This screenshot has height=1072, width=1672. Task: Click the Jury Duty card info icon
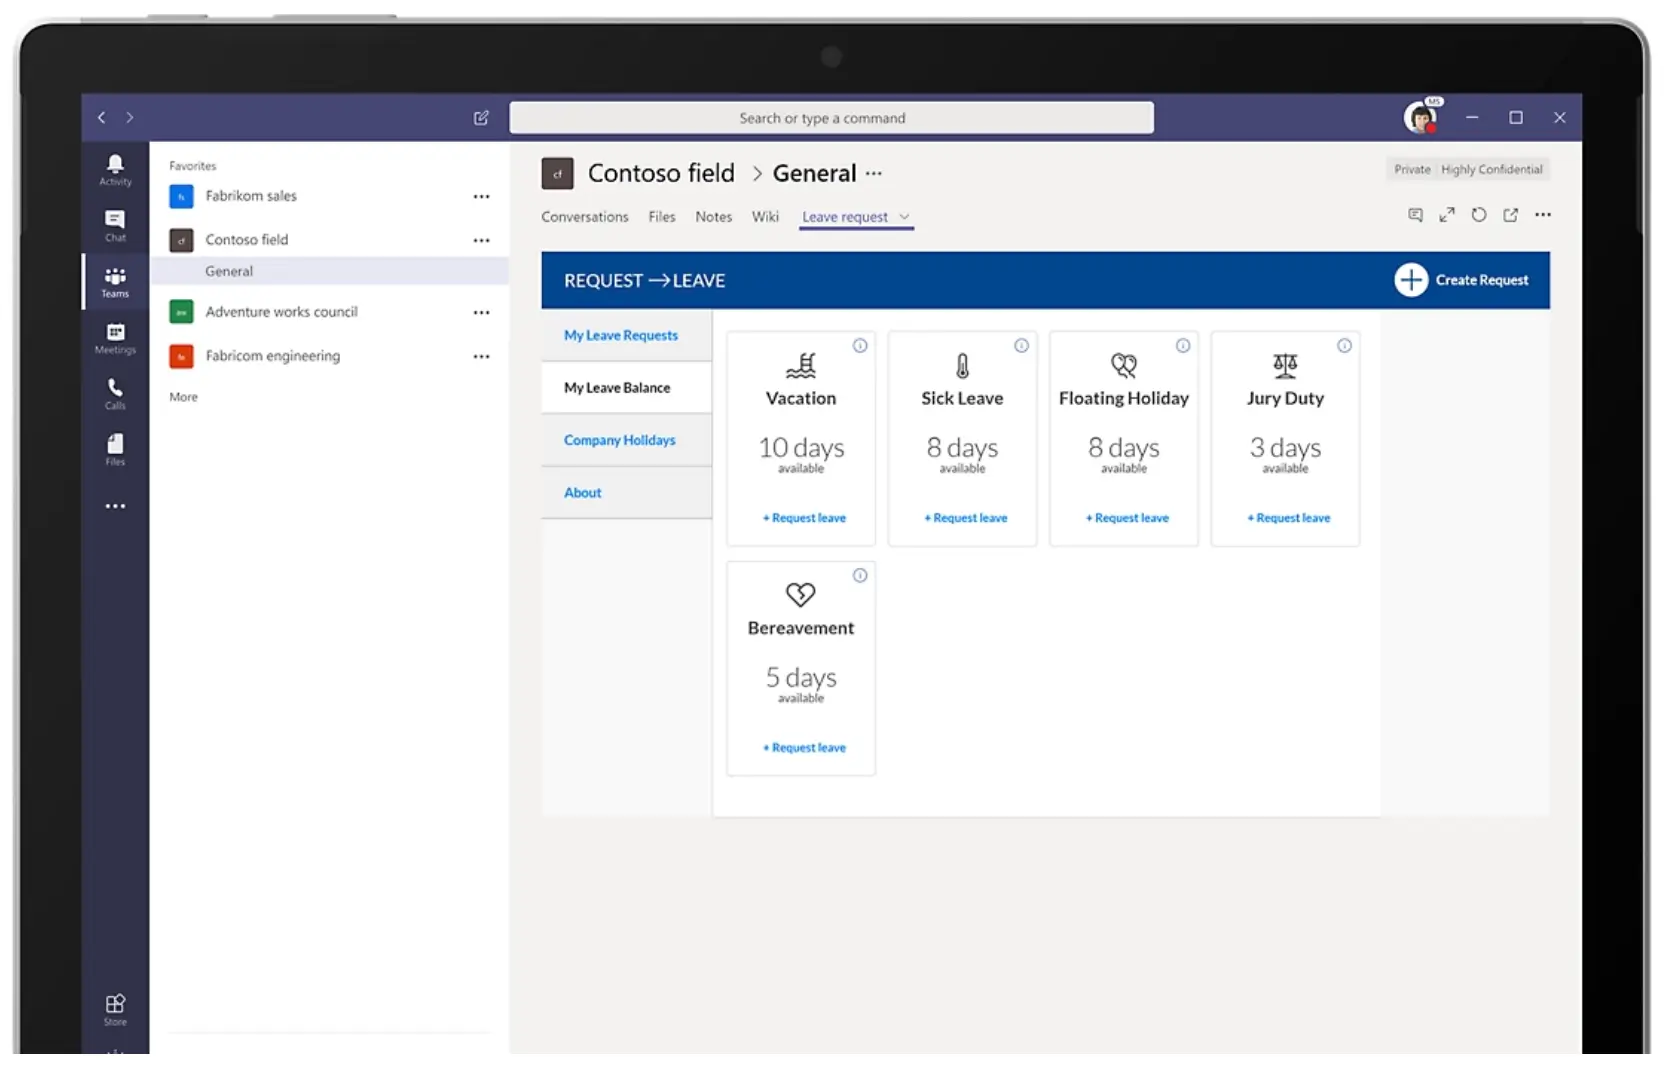pos(1344,345)
